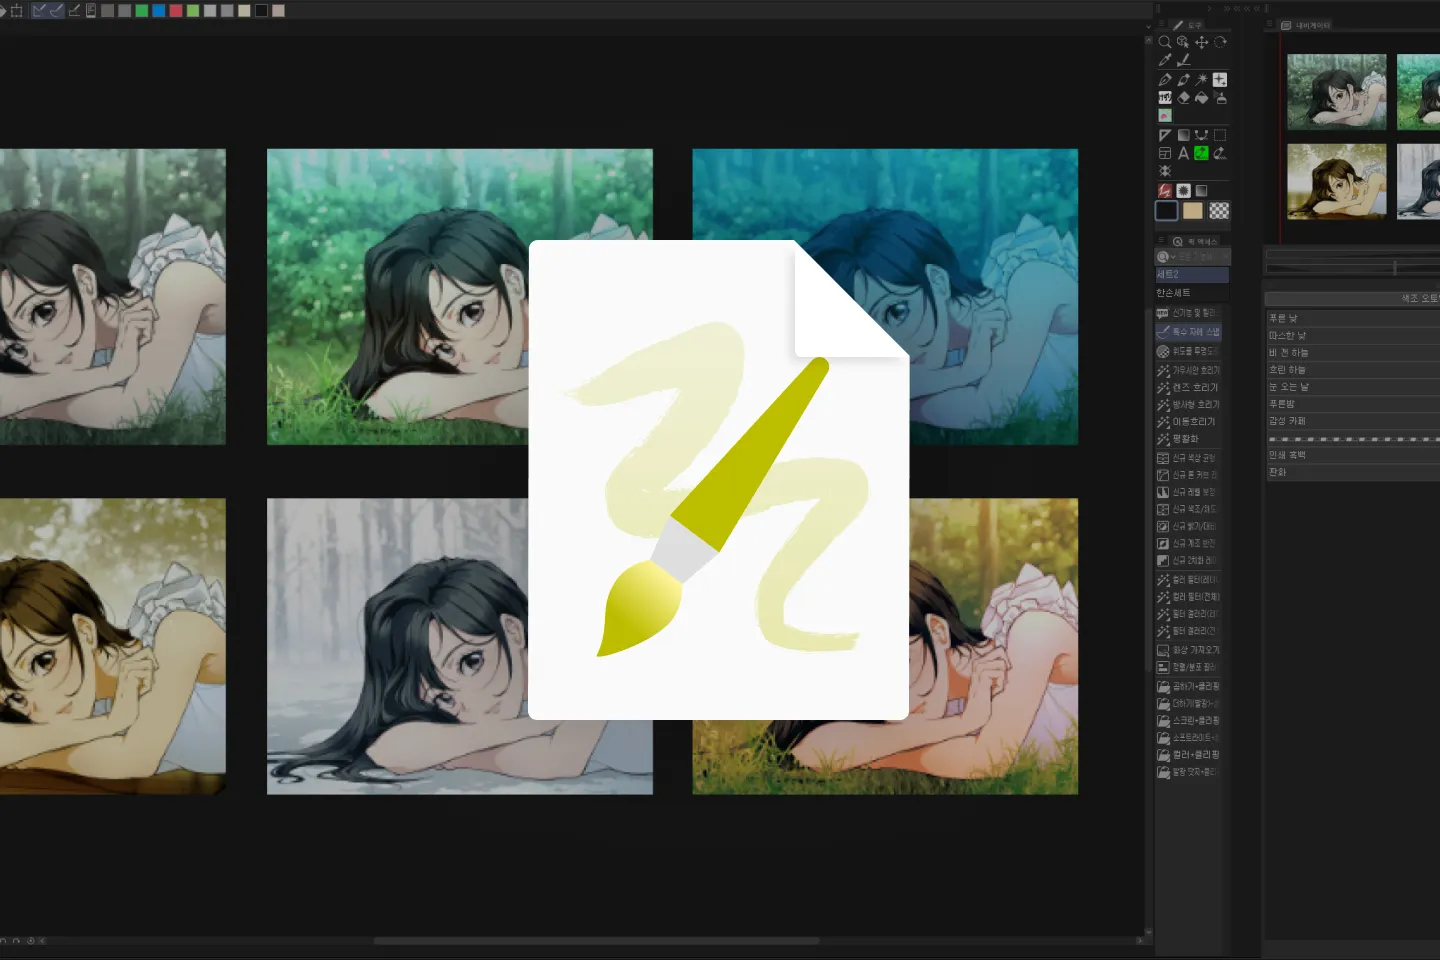Viewport: 1440px width, 960px height.
Task: Select the Gradient tool square
Action: click(x=1183, y=135)
